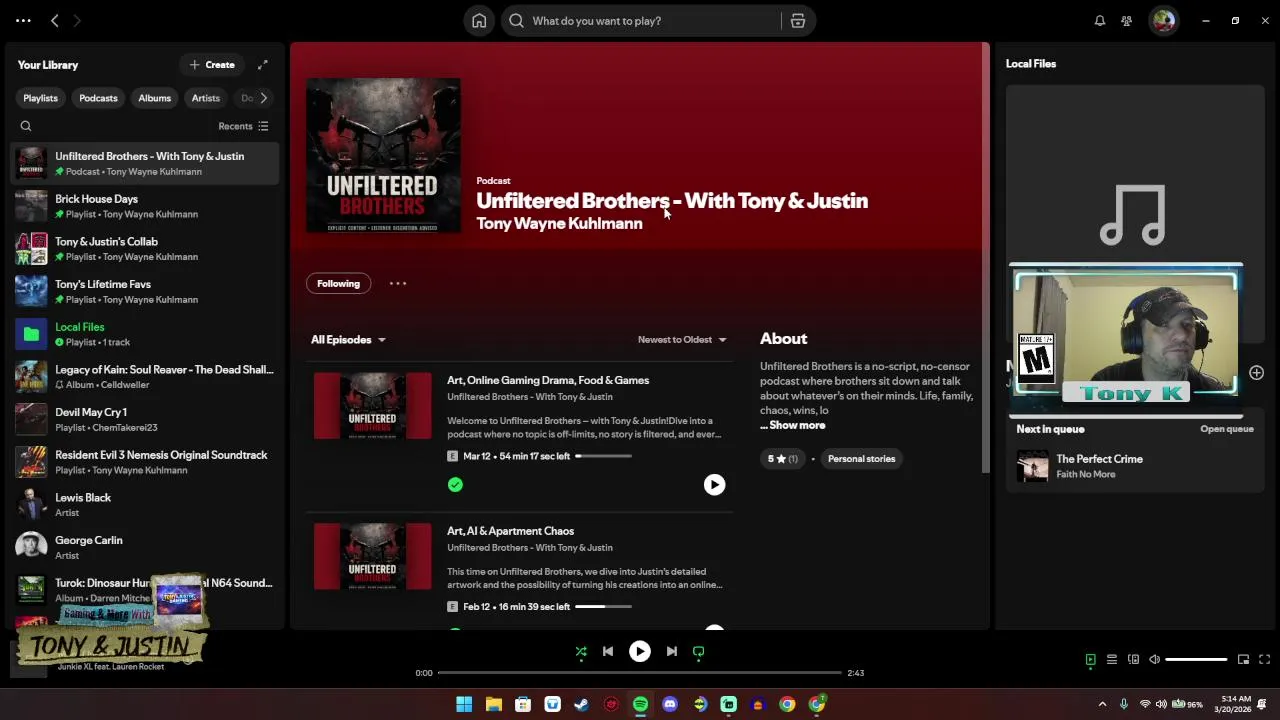
Task: Open Unfiltered Brothers podcast cover art
Action: [383, 155]
